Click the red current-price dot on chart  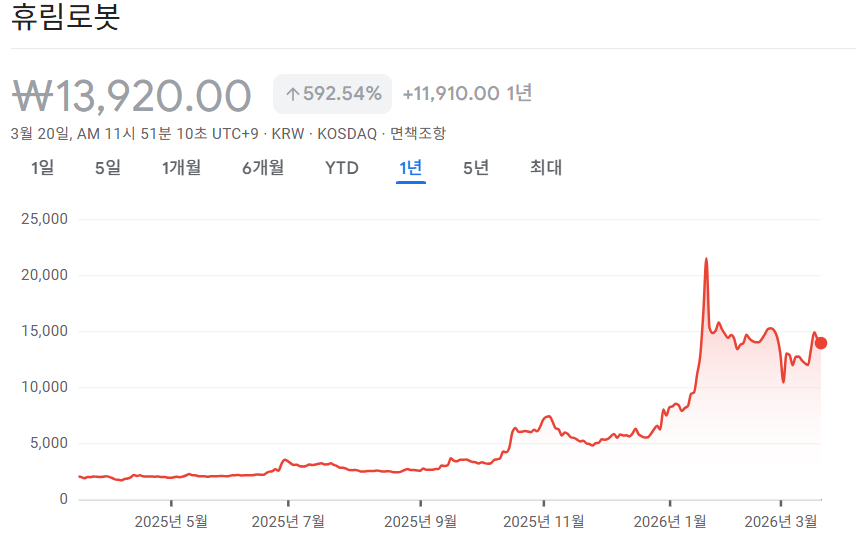point(821,343)
